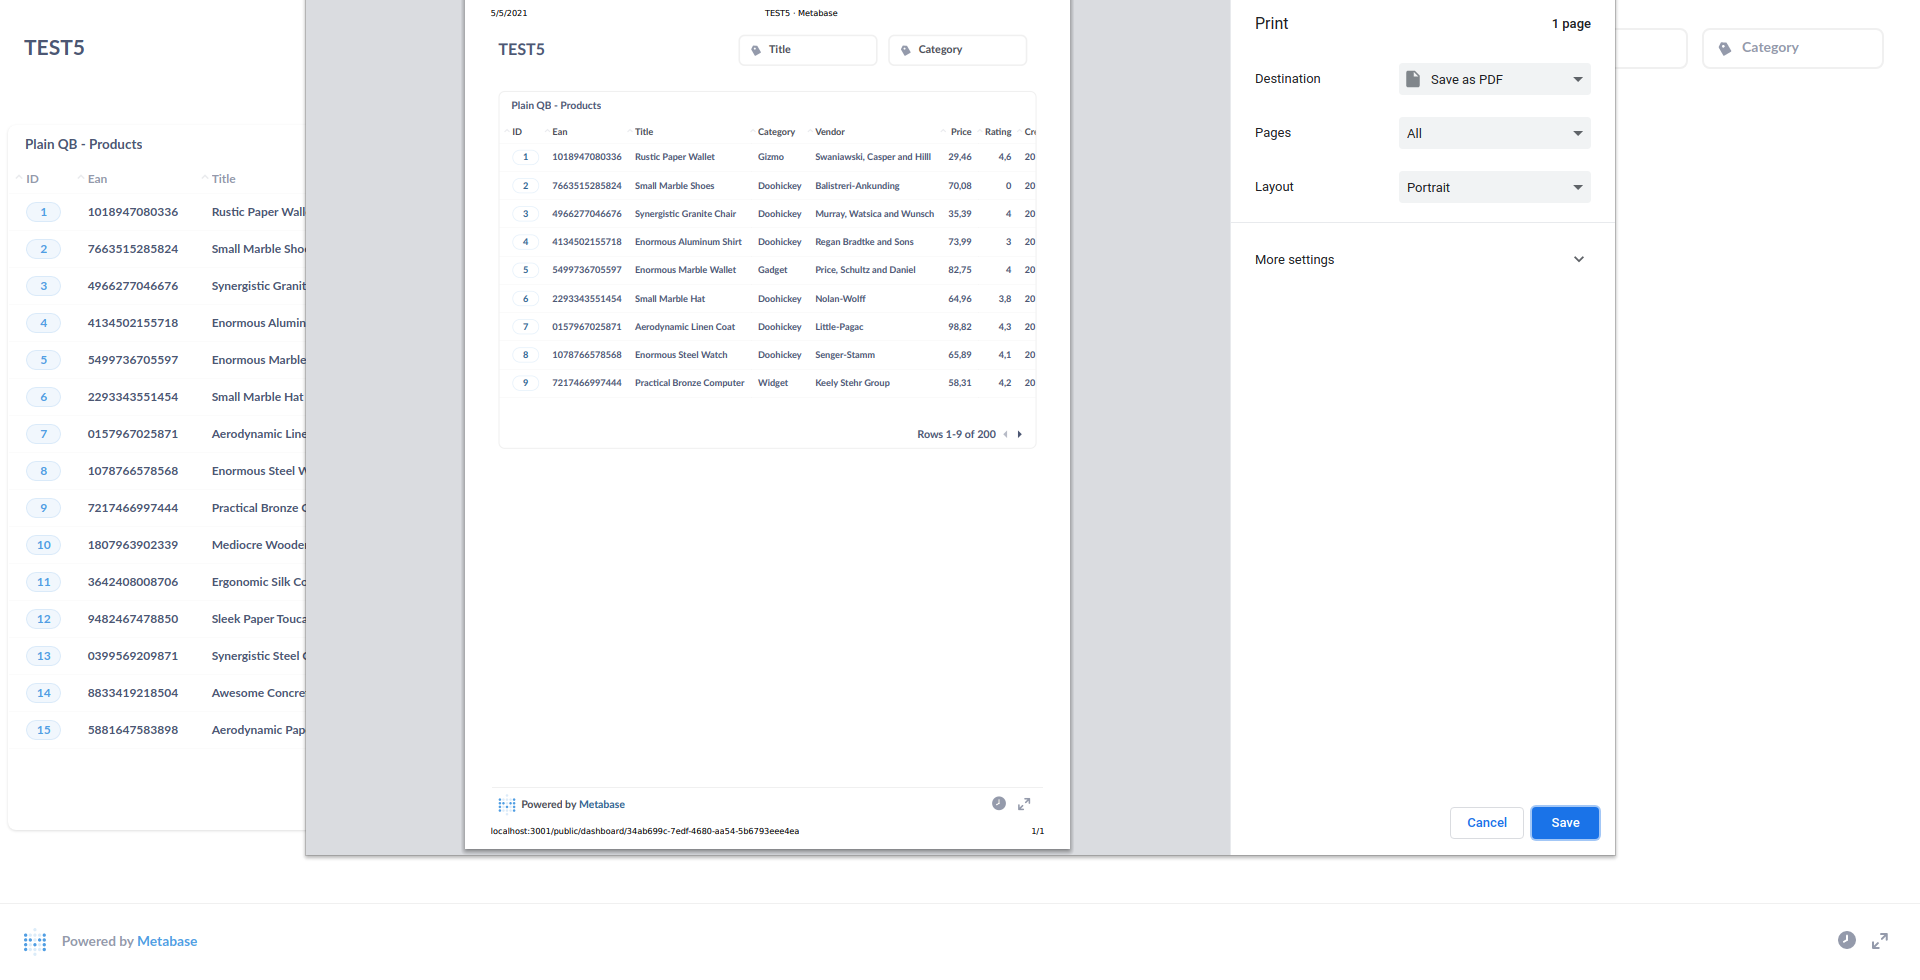Click Cancel to dismiss the print dialog
Screen dimensions: 1920x980
(x=1486, y=822)
